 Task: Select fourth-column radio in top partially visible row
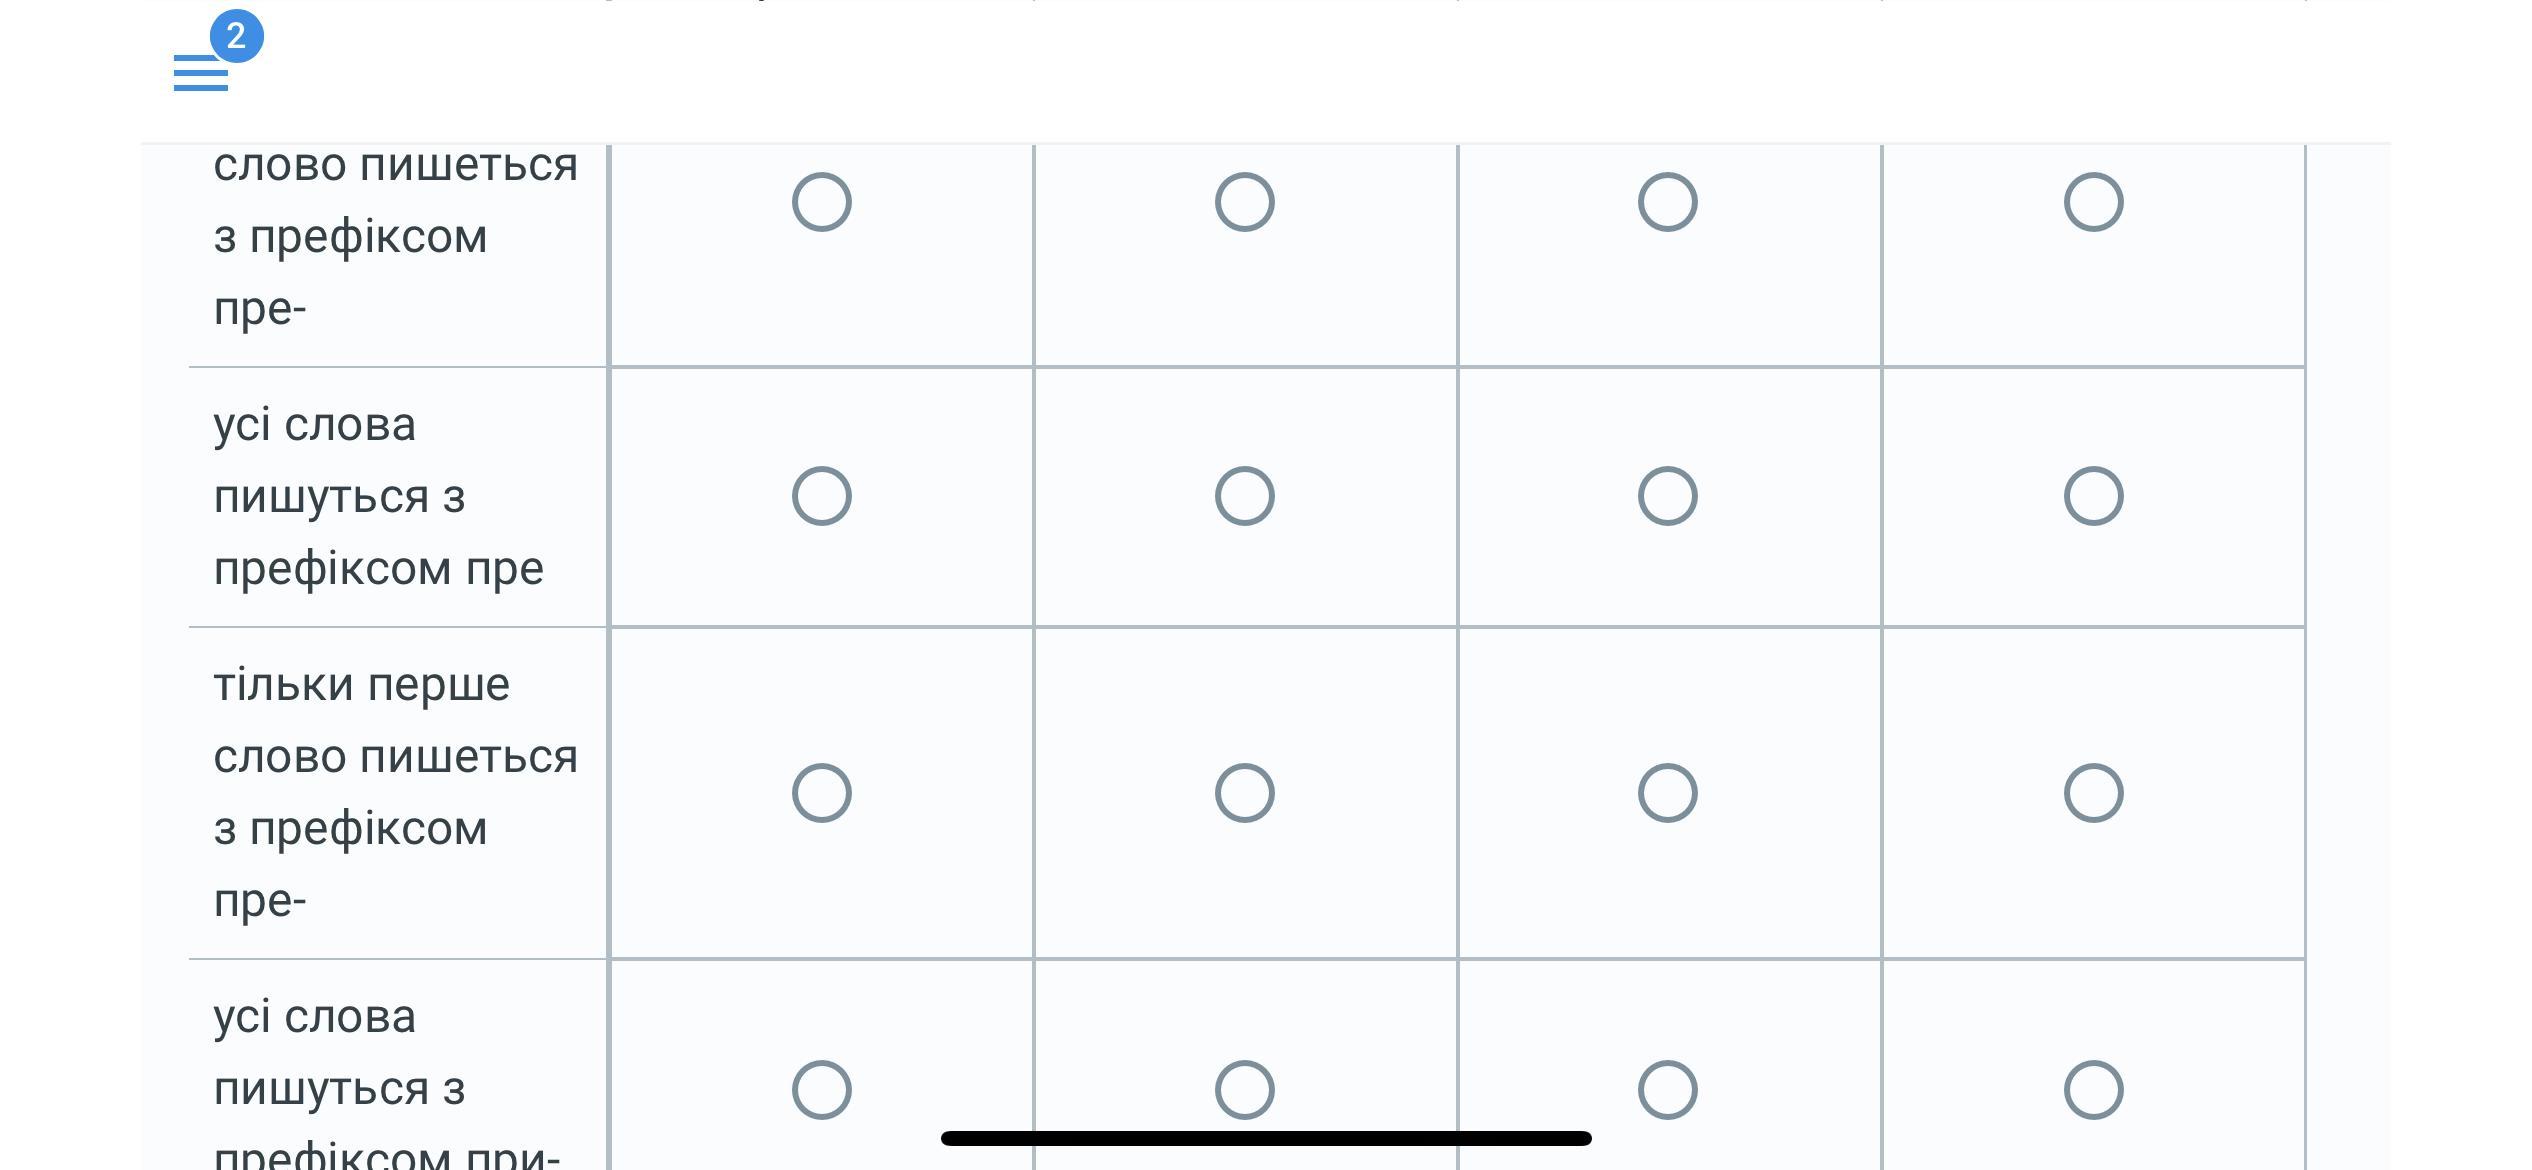pos(2094,202)
